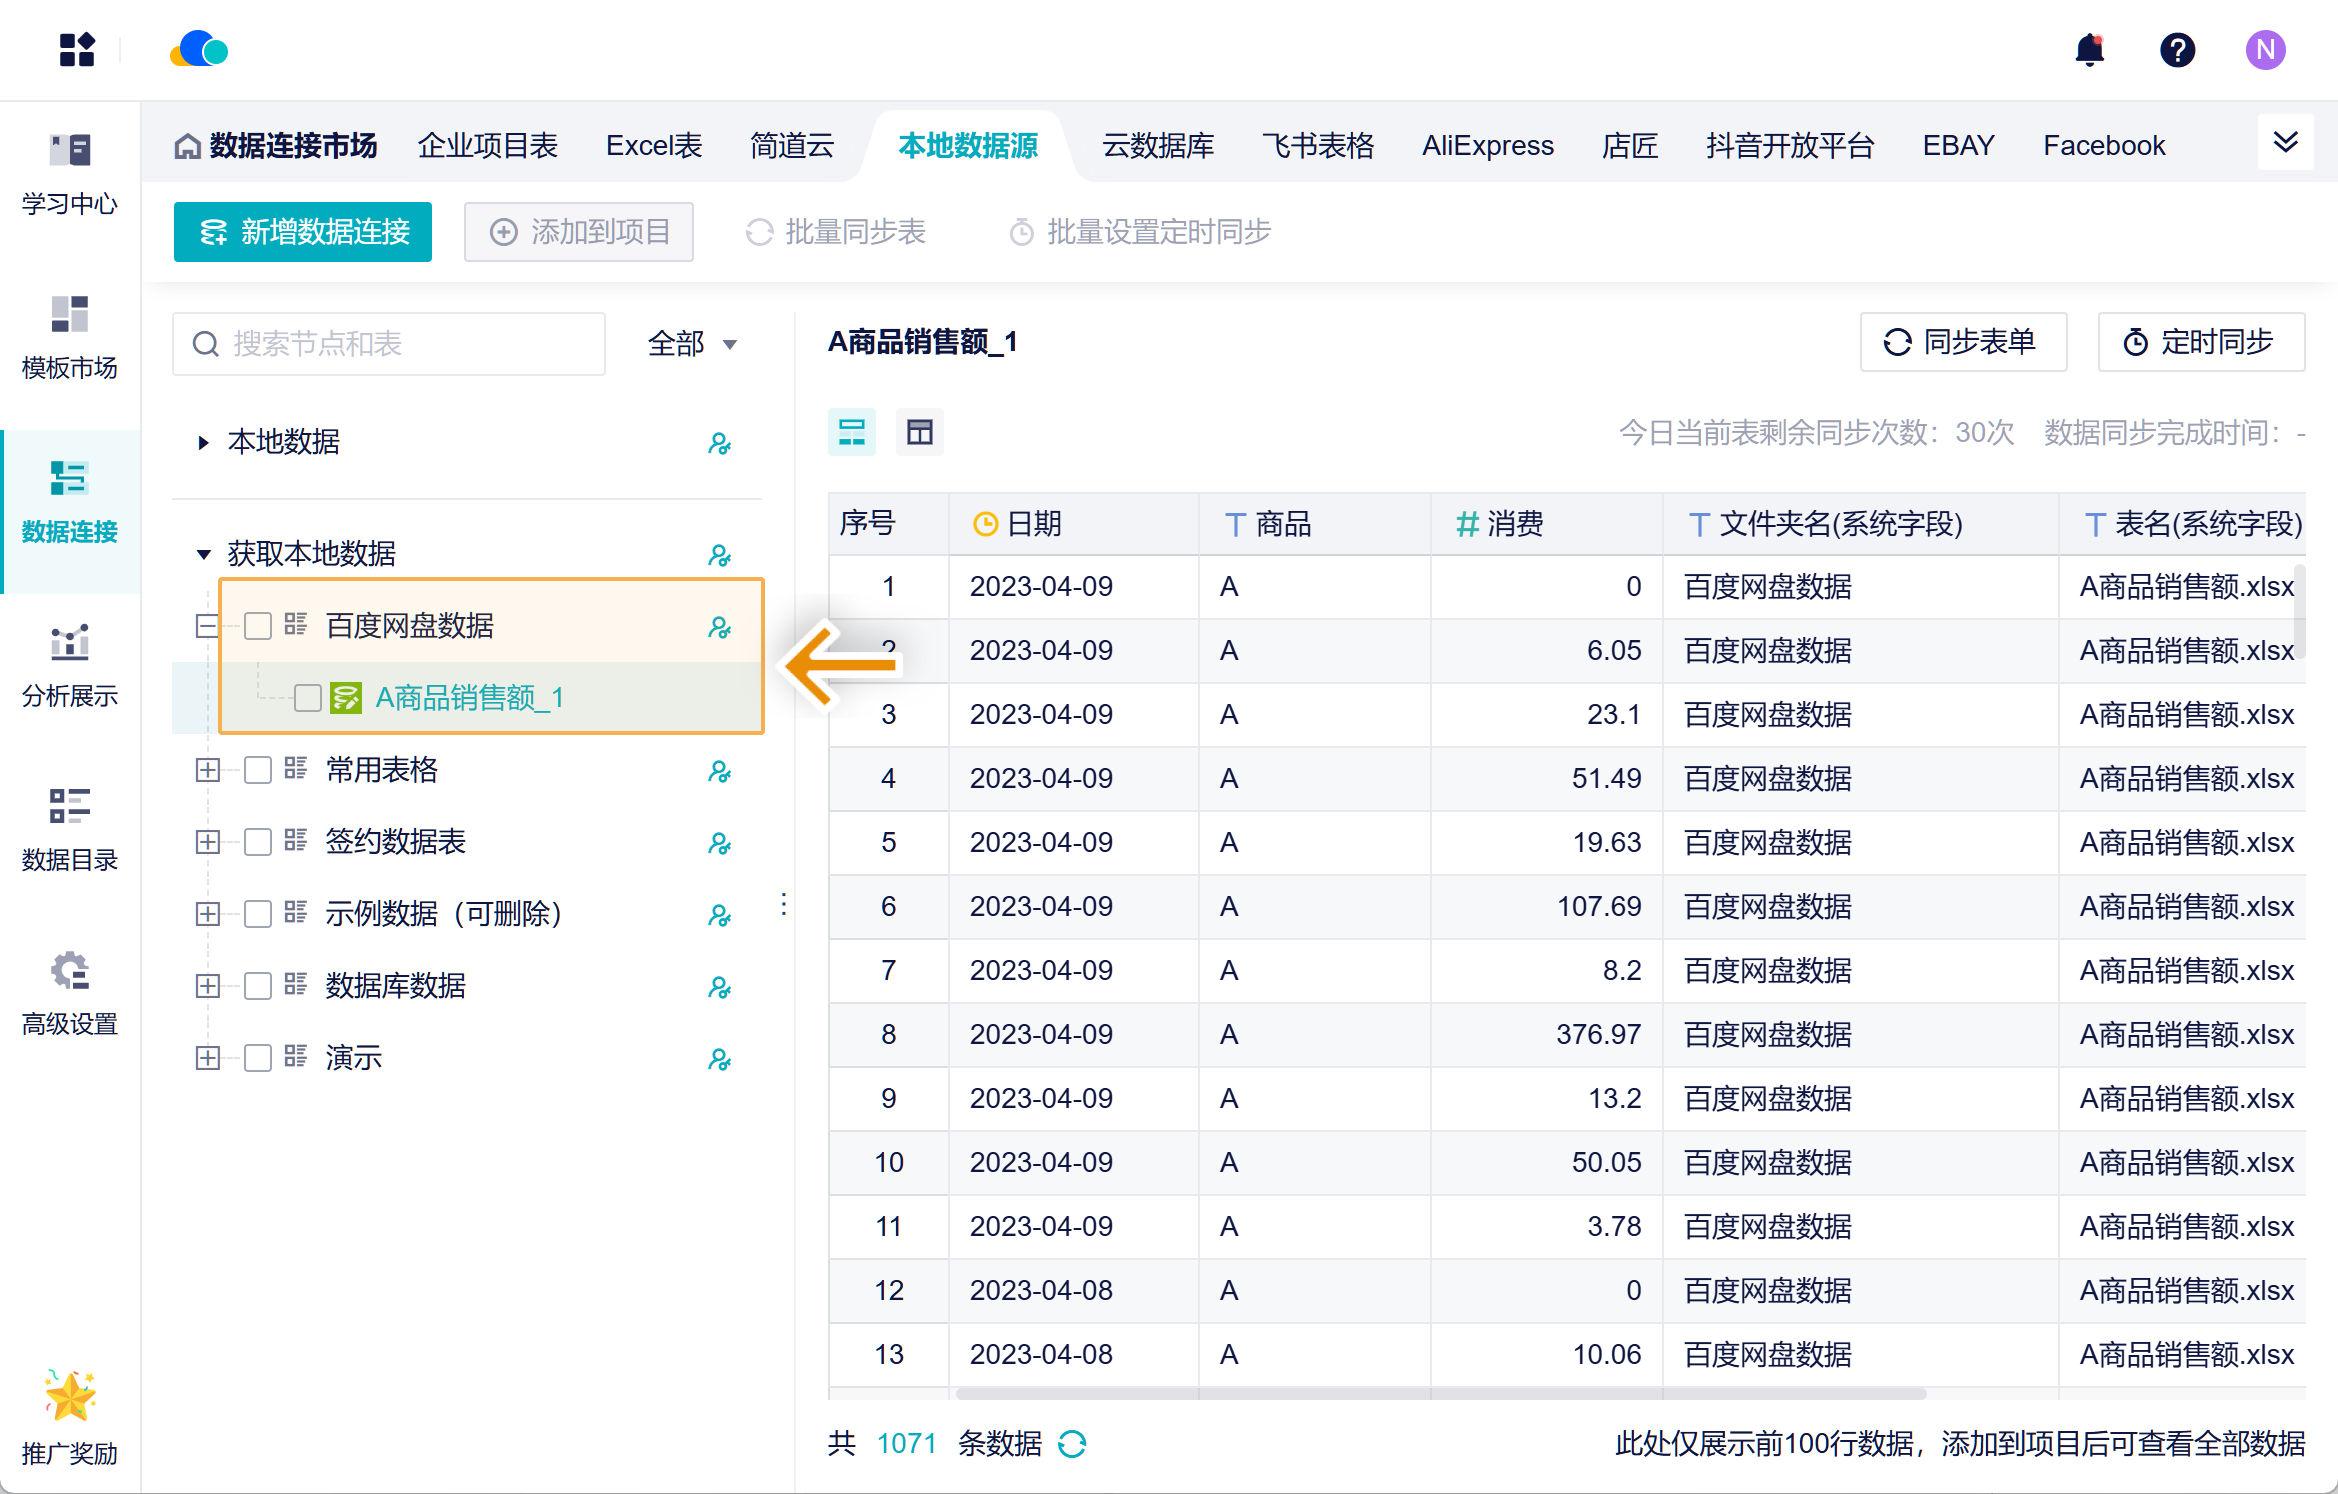
Task: Open the notification bell icon
Action: [2089, 50]
